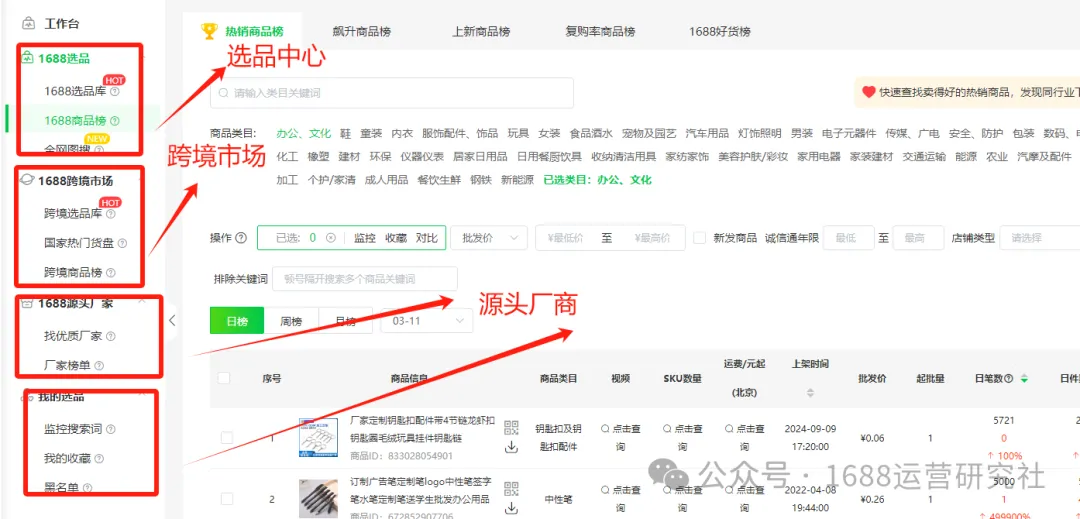Click help icon beside 跨境选品库
The width and height of the screenshot is (1080, 519).
pyautogui.click(x=111, y=214)
